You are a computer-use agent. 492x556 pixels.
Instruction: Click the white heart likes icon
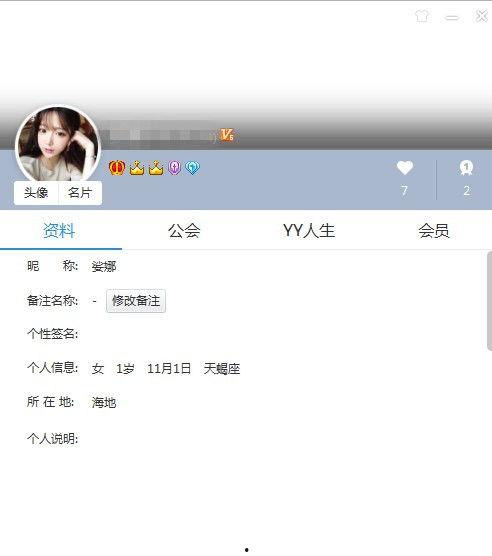point(405,167)
